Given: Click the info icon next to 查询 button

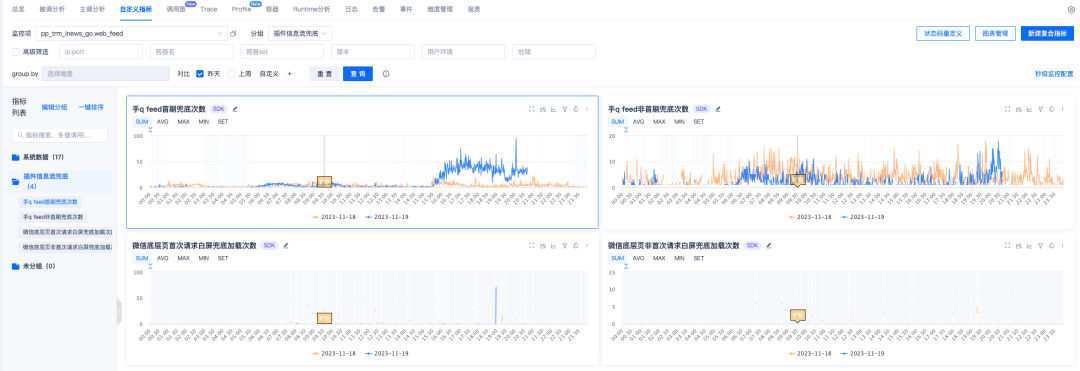Looking at the screenshot, I should pyautogui.click(x=386, y=74).
